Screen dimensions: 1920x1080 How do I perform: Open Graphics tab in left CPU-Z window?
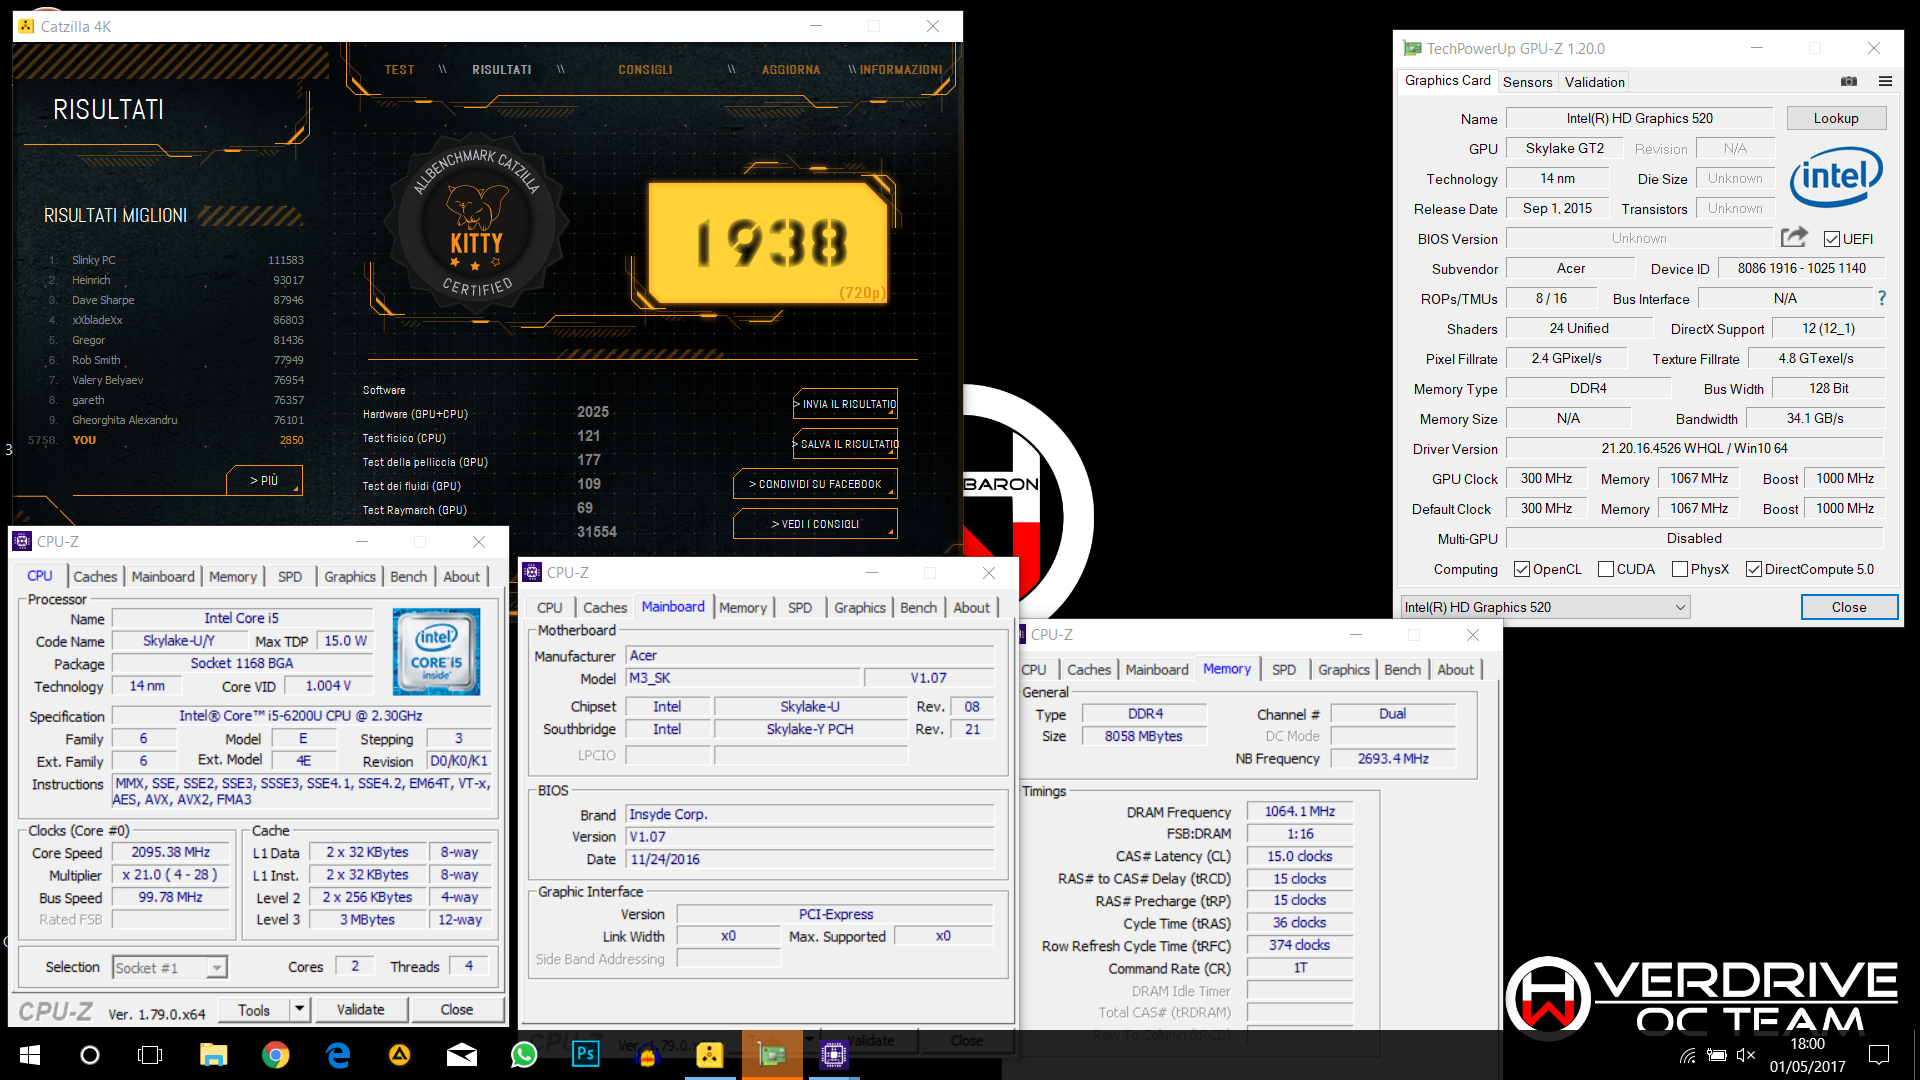350,576
